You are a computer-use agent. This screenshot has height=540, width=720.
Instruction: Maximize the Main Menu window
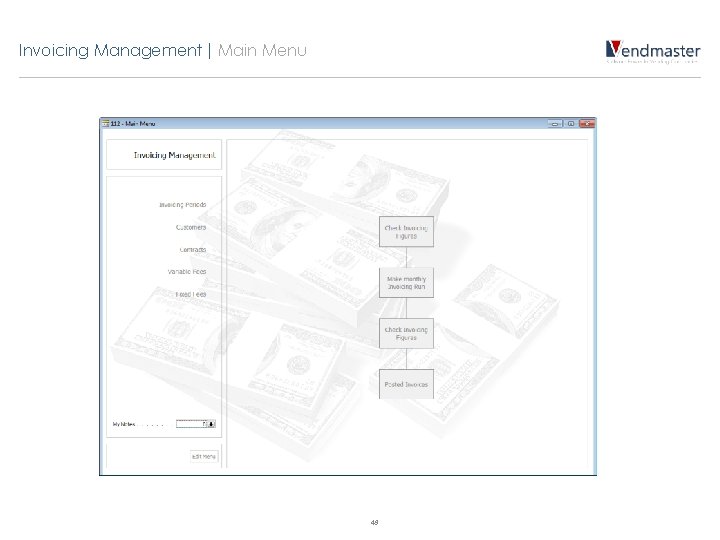click(571, 124)
